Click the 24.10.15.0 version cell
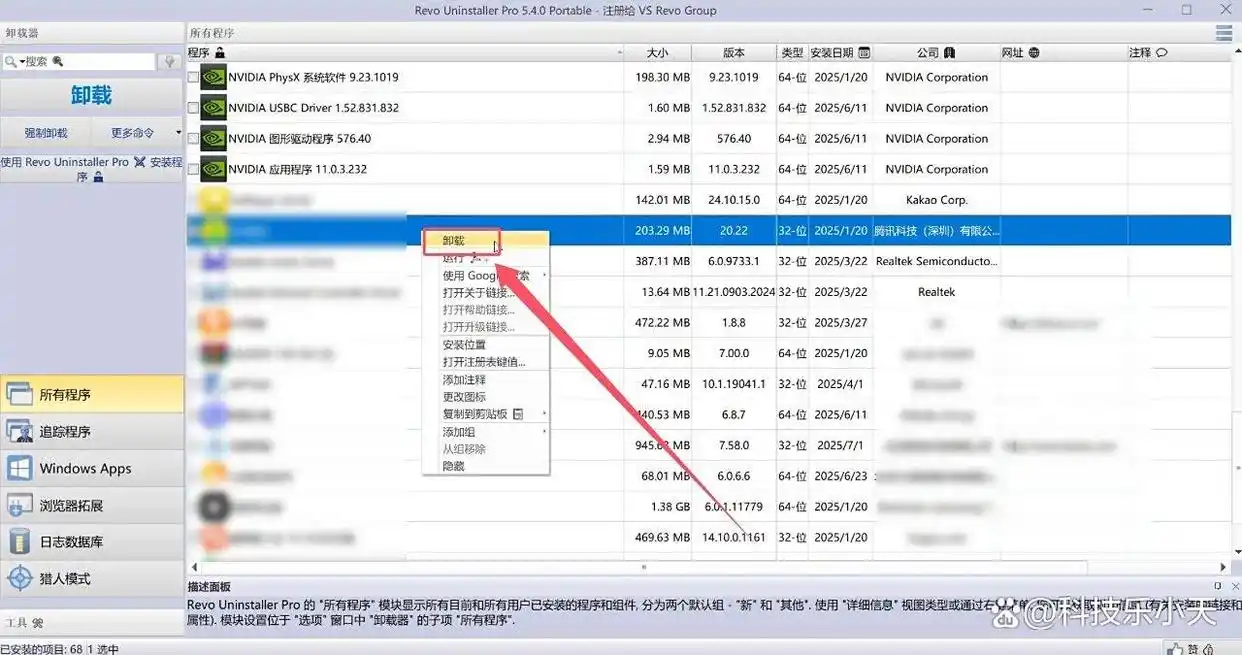Viewport: 1242px width, 655px height. point(734,200)
